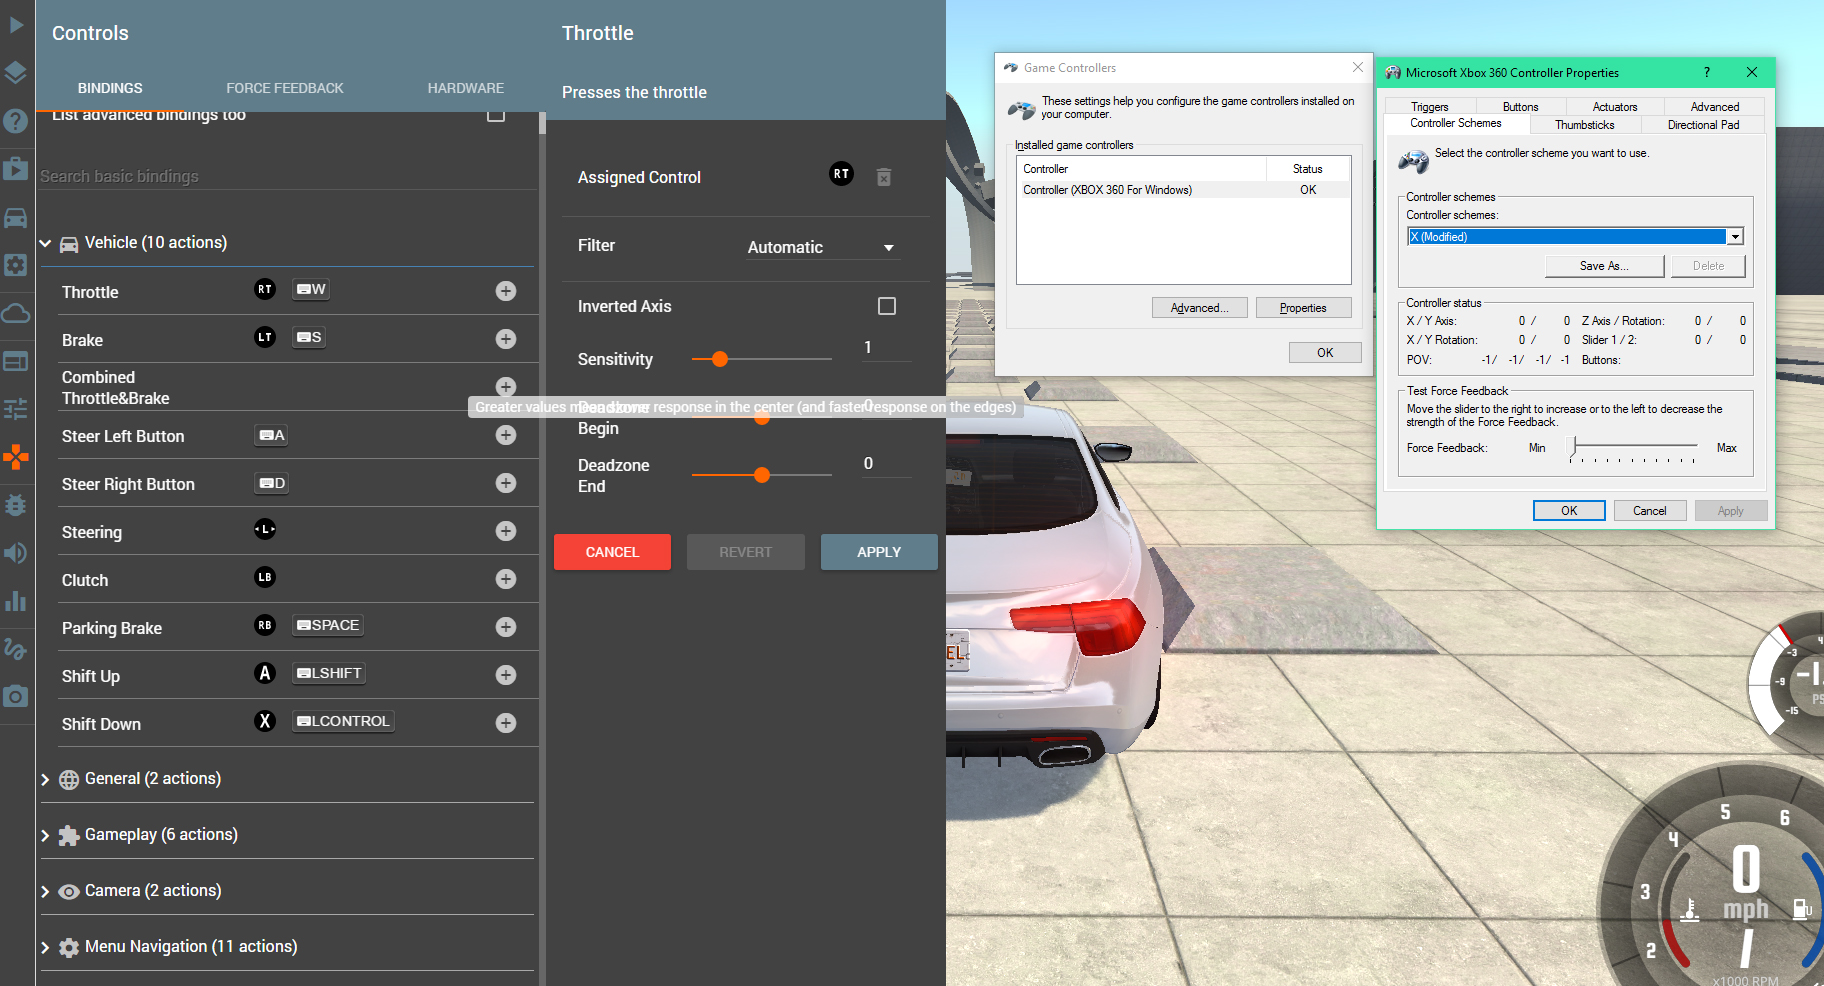Open the help question mark icon
The width and height of the screenshot is (1824, 986).
[x=16, y=121]
